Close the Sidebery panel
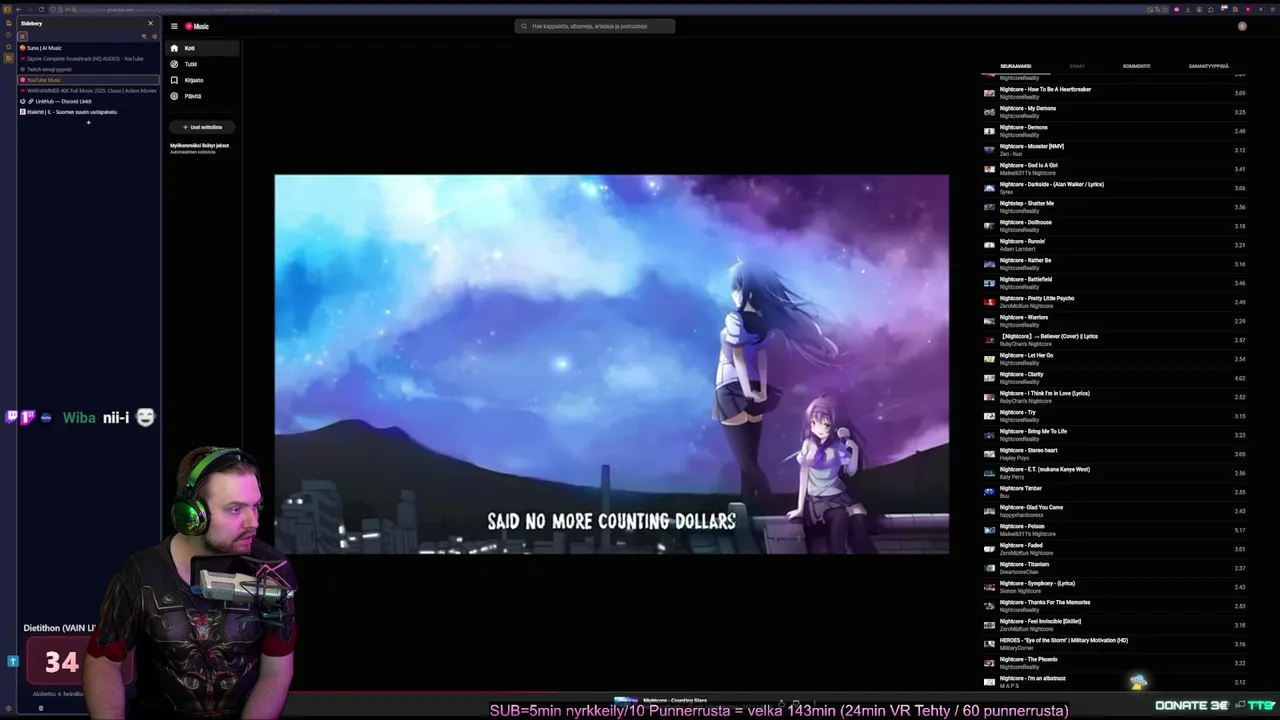 click(151, 23)
